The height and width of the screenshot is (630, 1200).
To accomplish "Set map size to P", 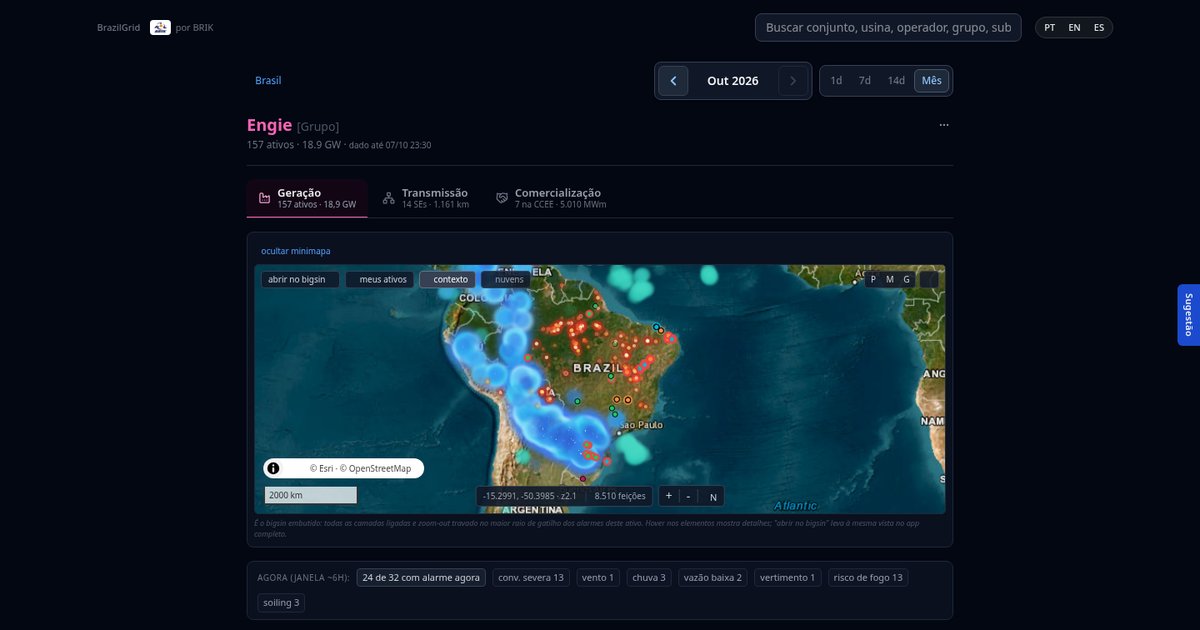I will click(873, 279).
